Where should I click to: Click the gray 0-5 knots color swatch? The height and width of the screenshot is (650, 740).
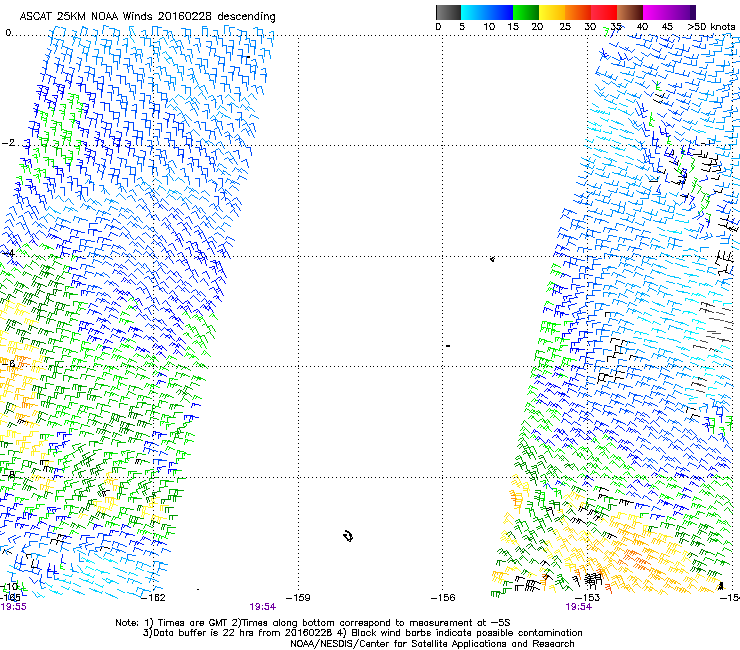pos(448,12)
